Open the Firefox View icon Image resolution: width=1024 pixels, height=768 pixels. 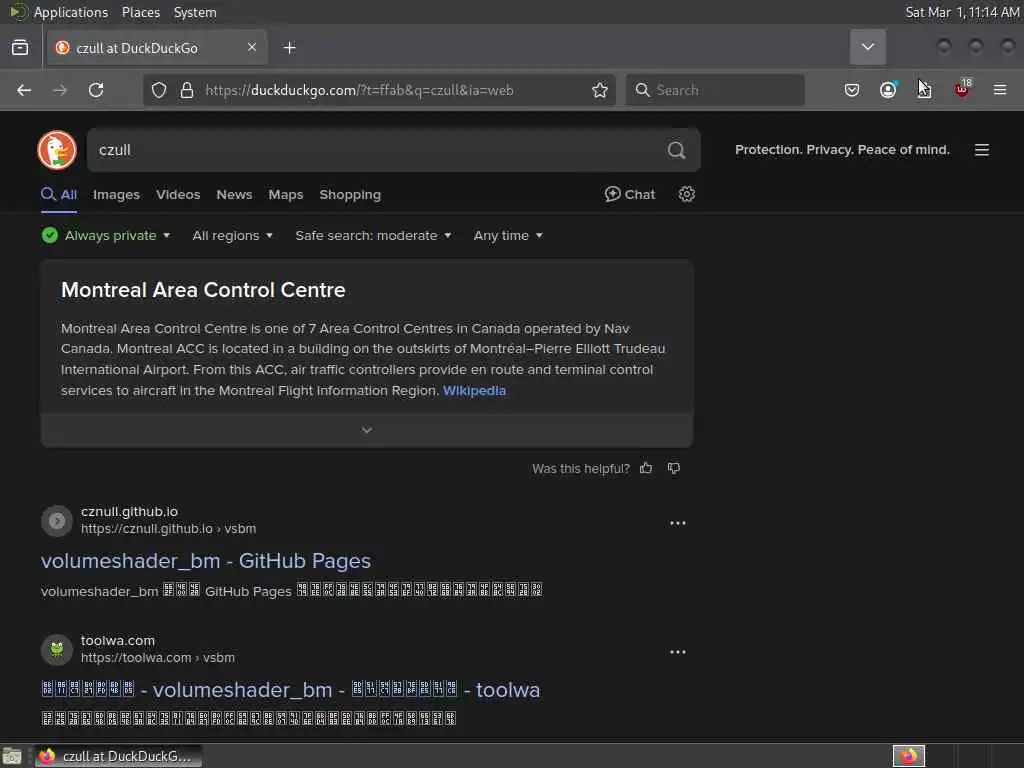tap(20, 48)
